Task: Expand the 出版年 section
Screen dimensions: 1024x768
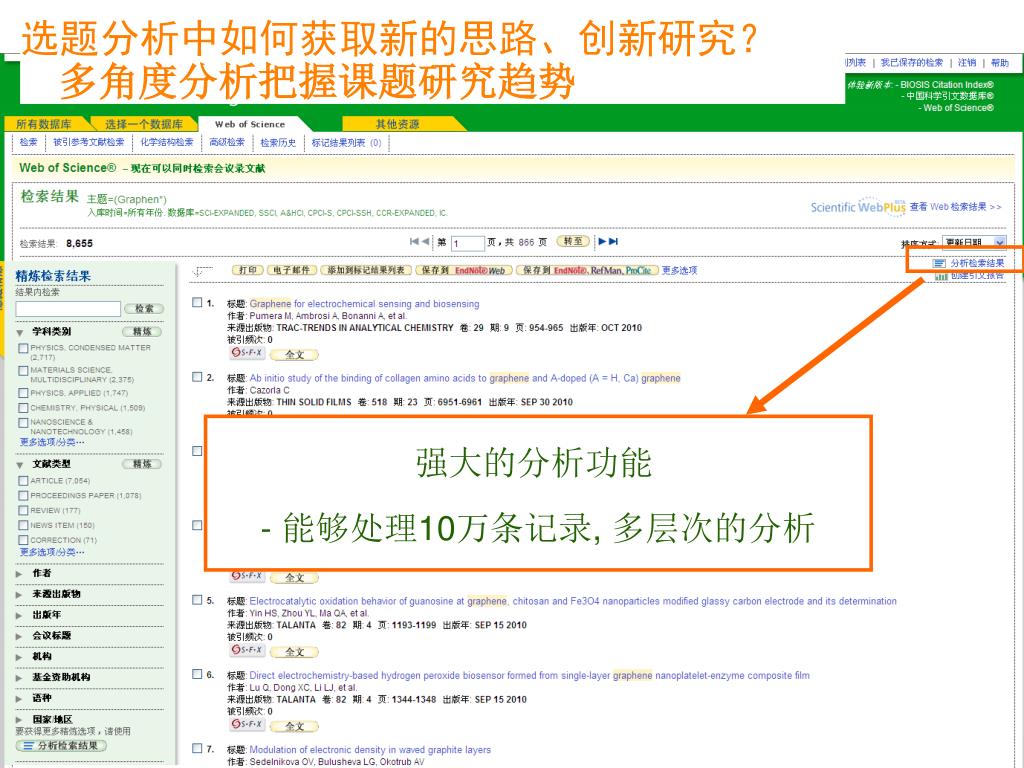Action: (x=20, y=615)
